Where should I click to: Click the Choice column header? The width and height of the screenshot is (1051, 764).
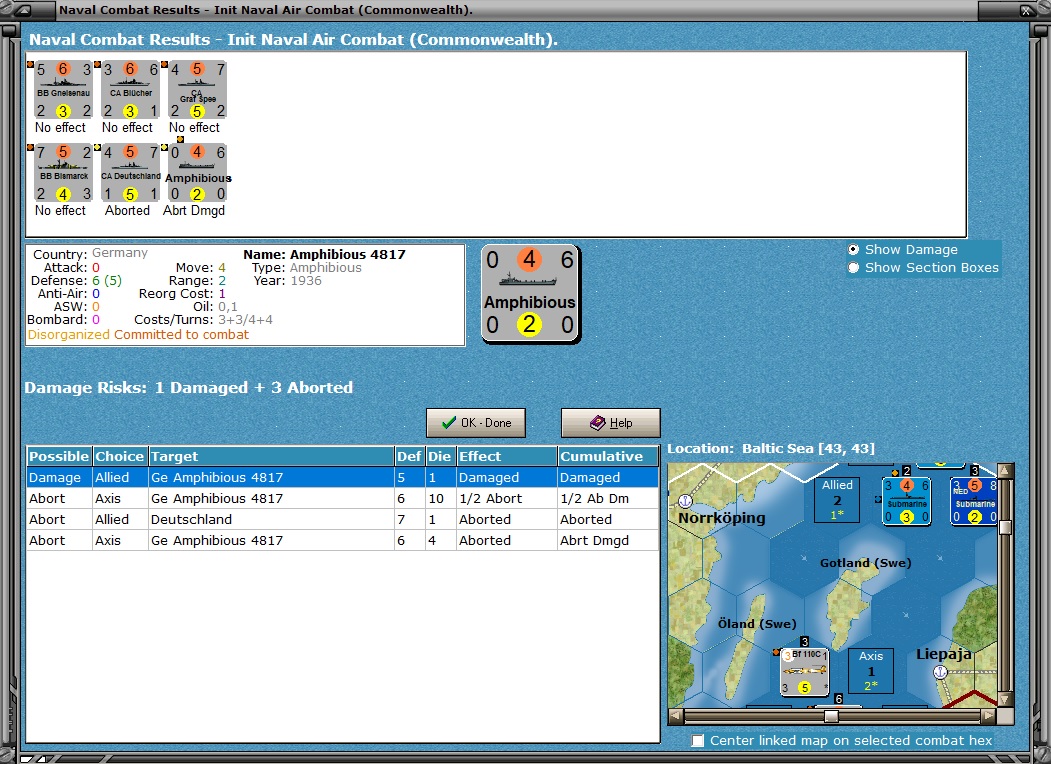tap(120, 456)
